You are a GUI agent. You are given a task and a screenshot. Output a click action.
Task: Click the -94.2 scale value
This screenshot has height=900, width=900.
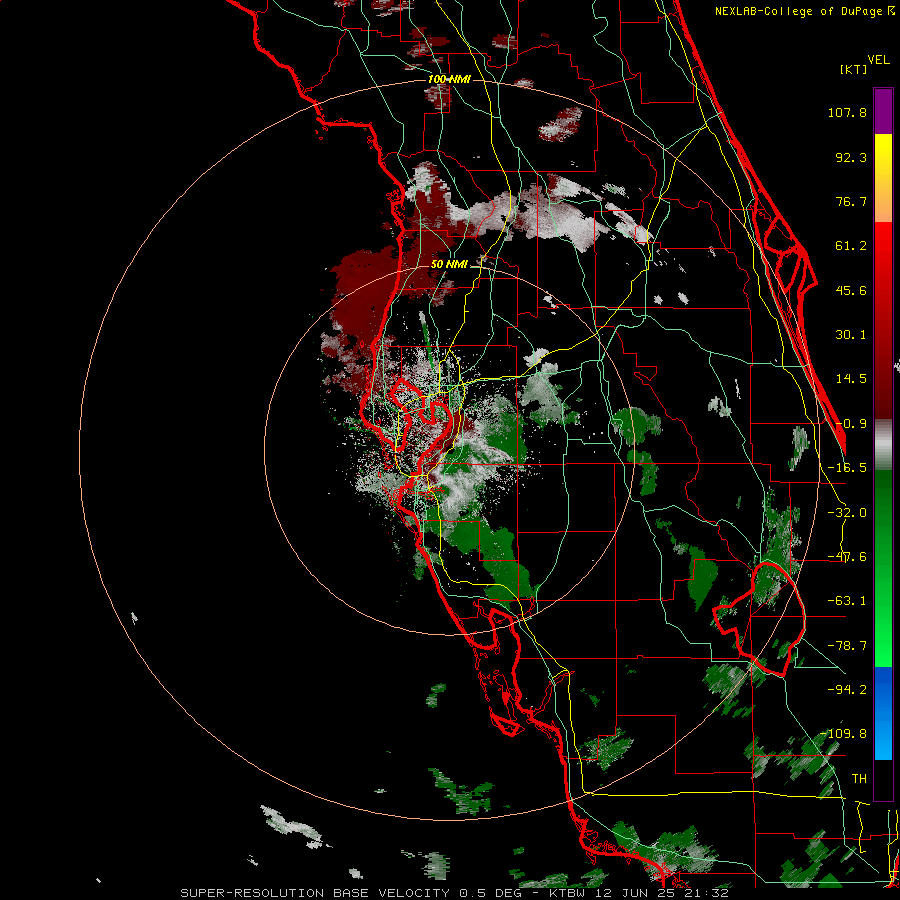847,690
